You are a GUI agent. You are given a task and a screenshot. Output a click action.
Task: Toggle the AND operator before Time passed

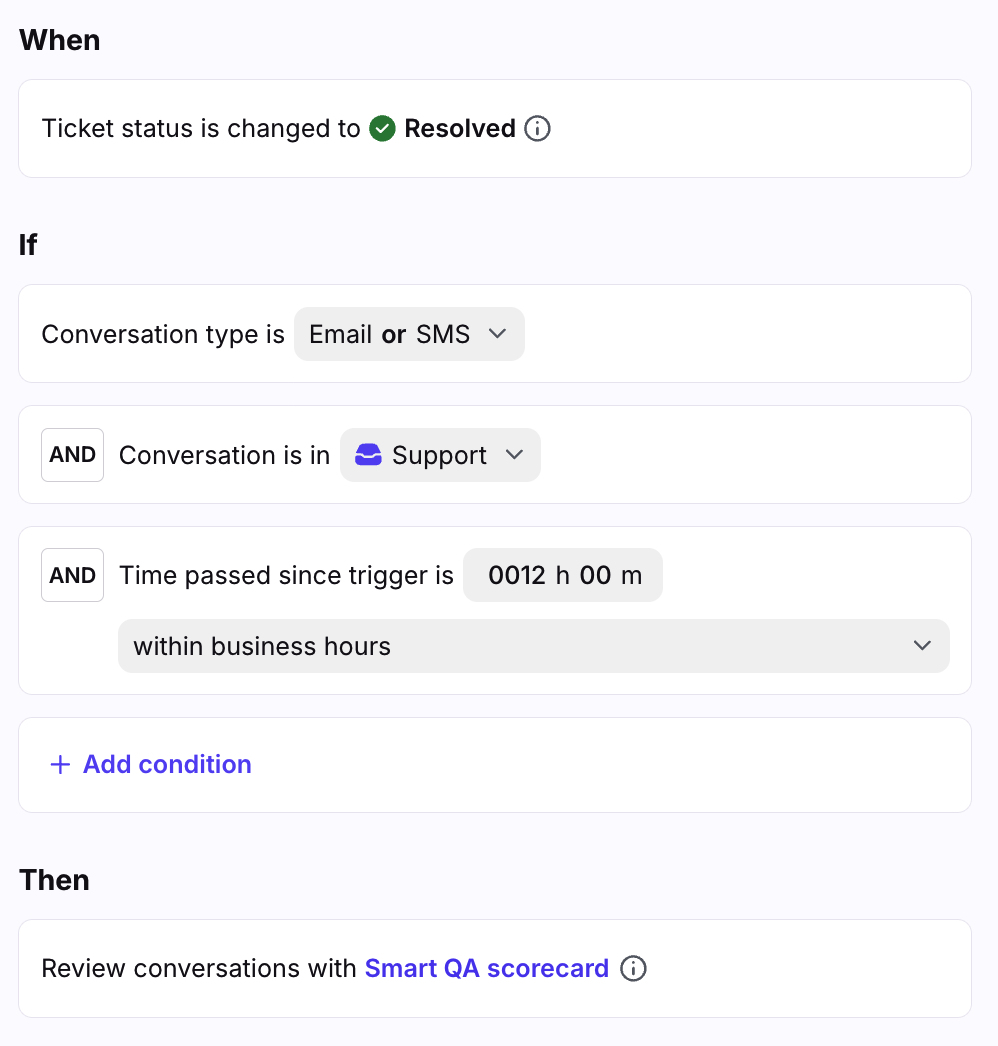point(73,575)
